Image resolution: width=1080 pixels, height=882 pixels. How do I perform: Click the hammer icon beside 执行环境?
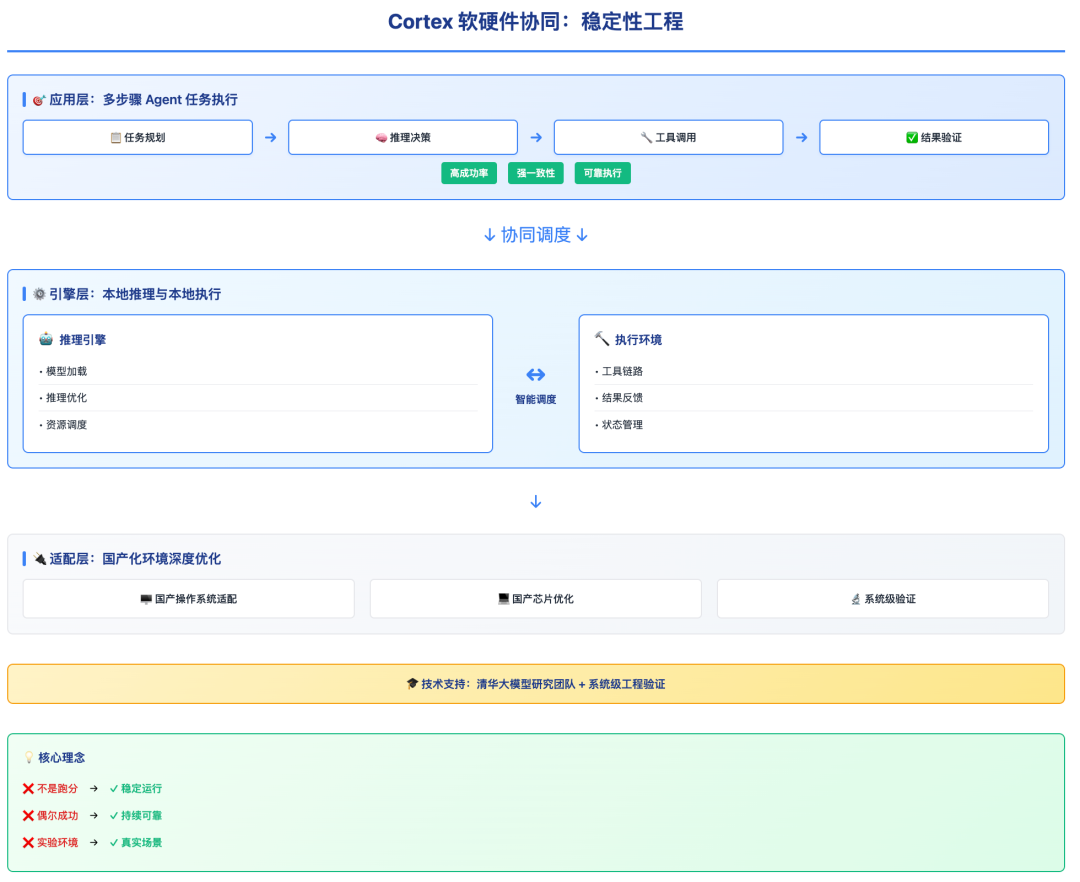(602, 339)
